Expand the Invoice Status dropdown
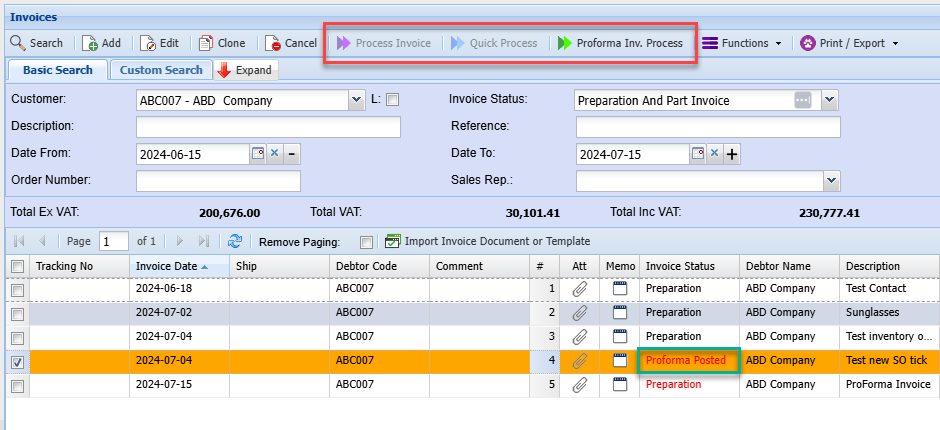Image resolution: width=940 pixels, height=430 pixels. pos(829,100)
